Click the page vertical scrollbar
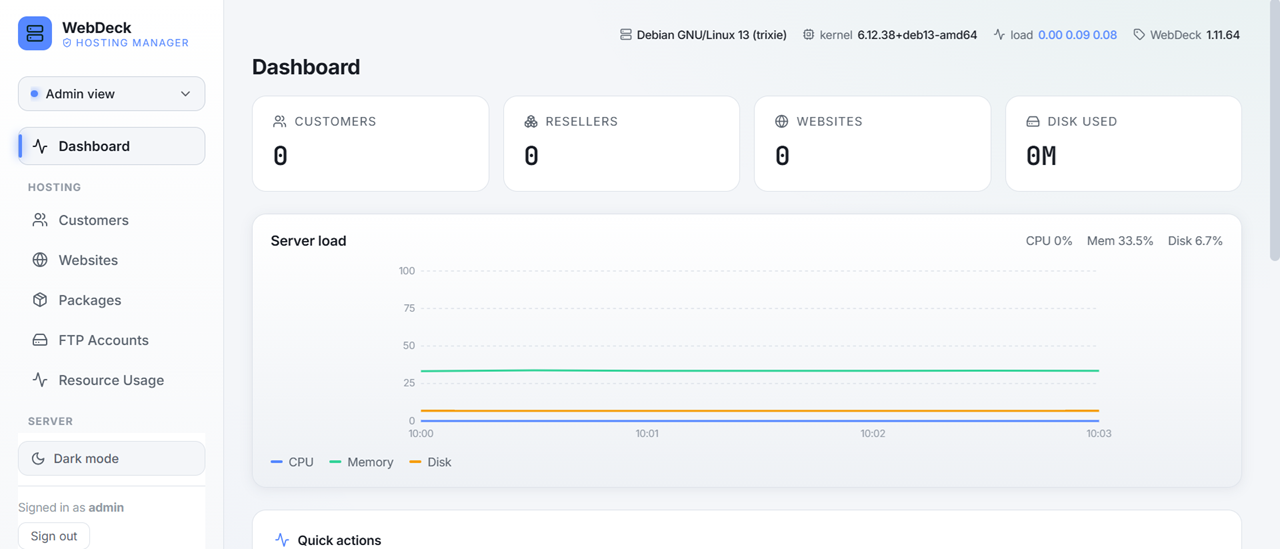Viewport: 1280px width, 549px height. point(1274,130)
